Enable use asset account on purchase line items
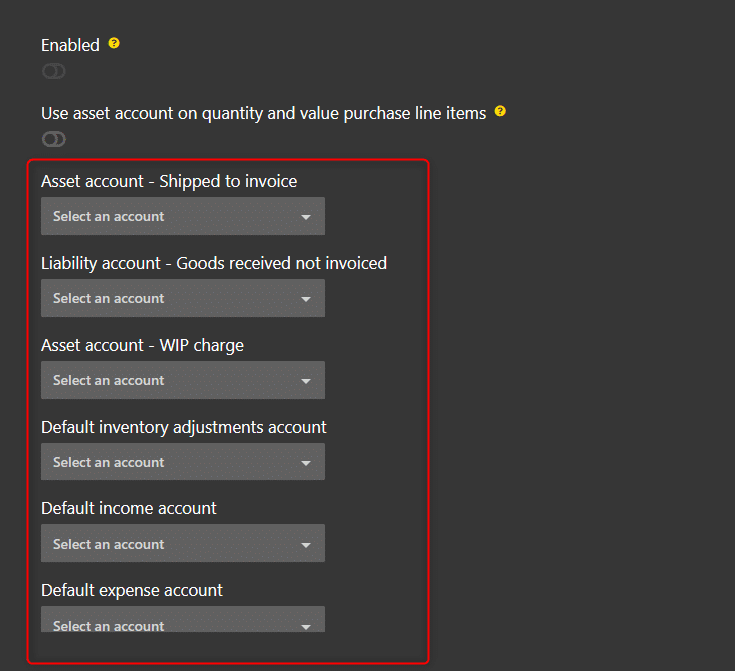 (x=54, y=139)
